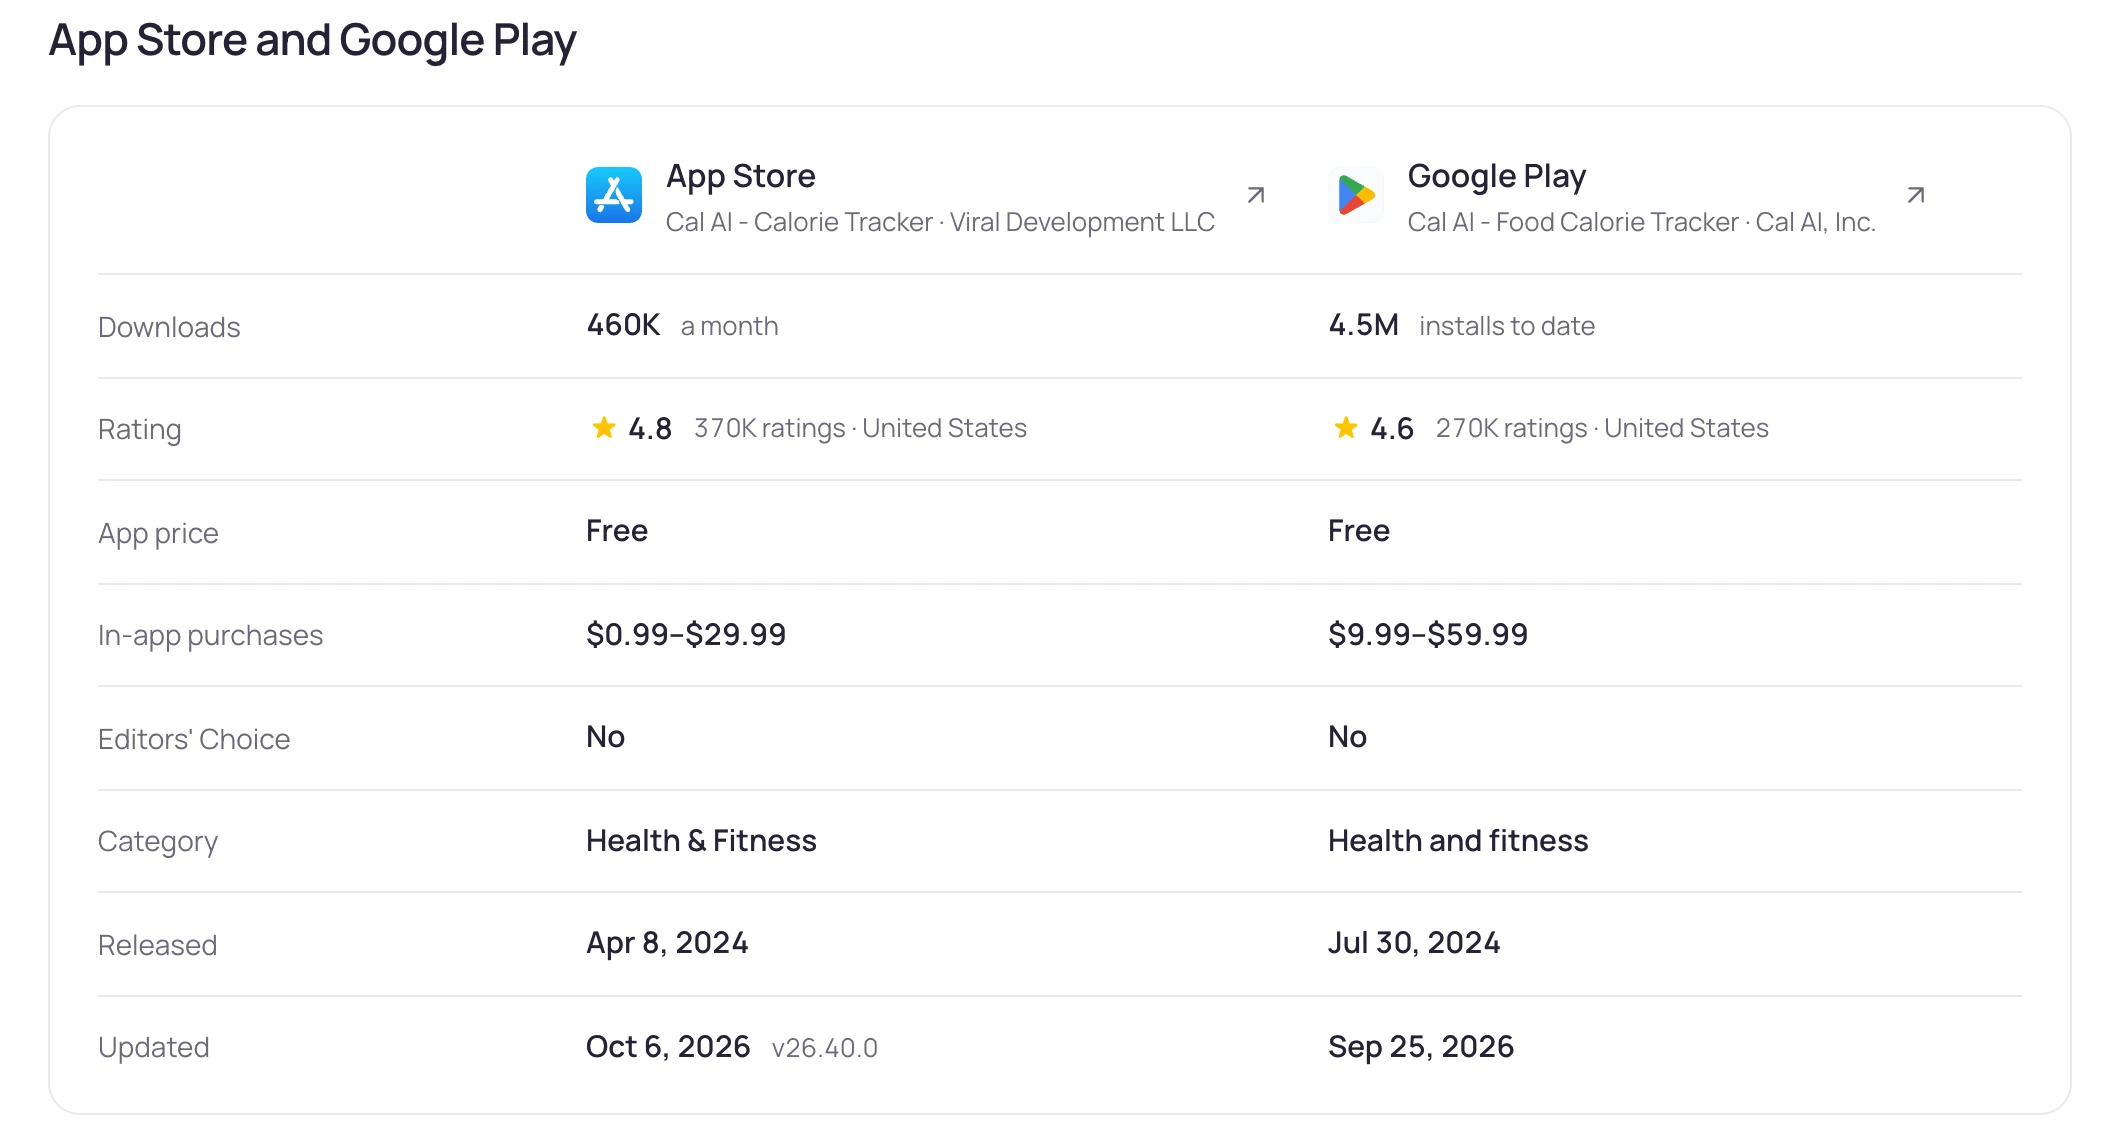The height and width of the screenshot is (1138, 2120).
Task: Click the App price row label
Action: click(x=158, y=533)
